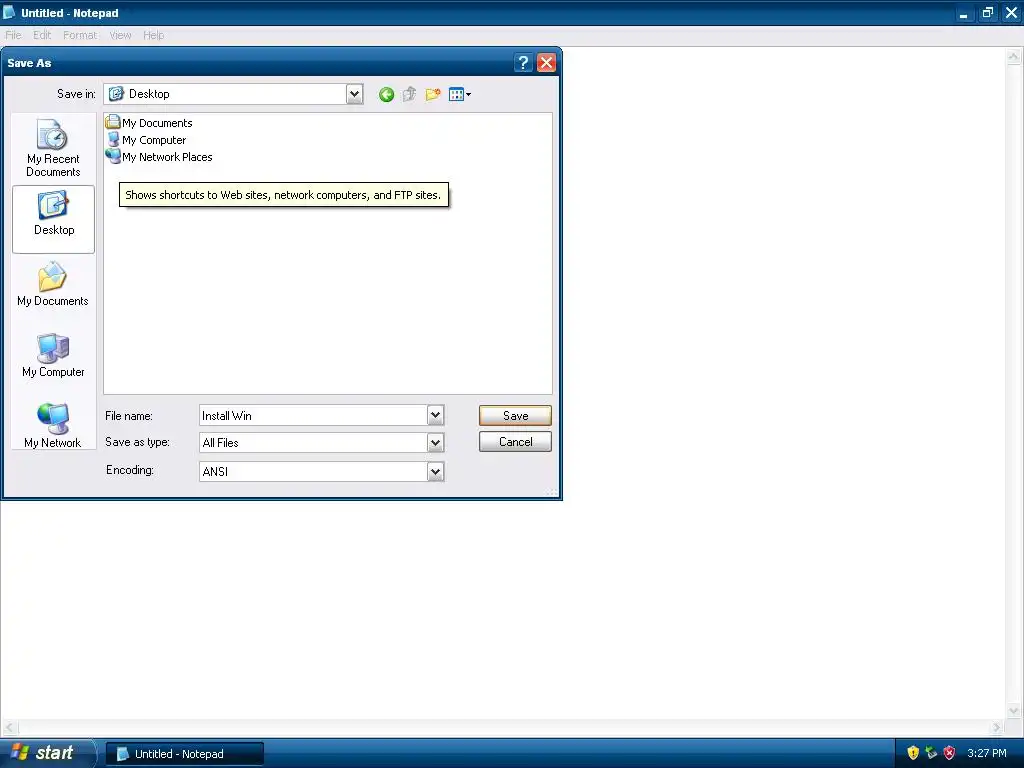The image size is (1024, 768).
Task: Select My Documents folder in file list
Action: 149,123
